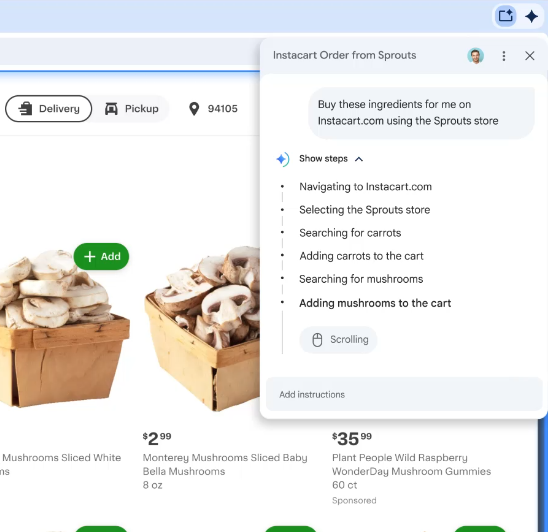Image resolution: width=549 pixels, height=532 pixels.
Task: Click the 94105 zip code
Action: click(223, 109)
